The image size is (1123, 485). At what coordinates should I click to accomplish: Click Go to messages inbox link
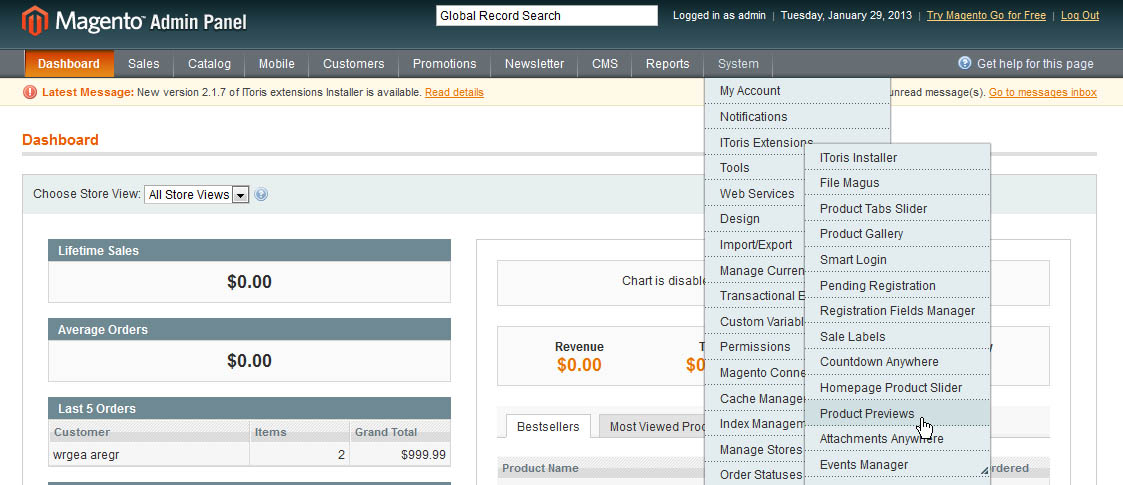click(1043, 92)
